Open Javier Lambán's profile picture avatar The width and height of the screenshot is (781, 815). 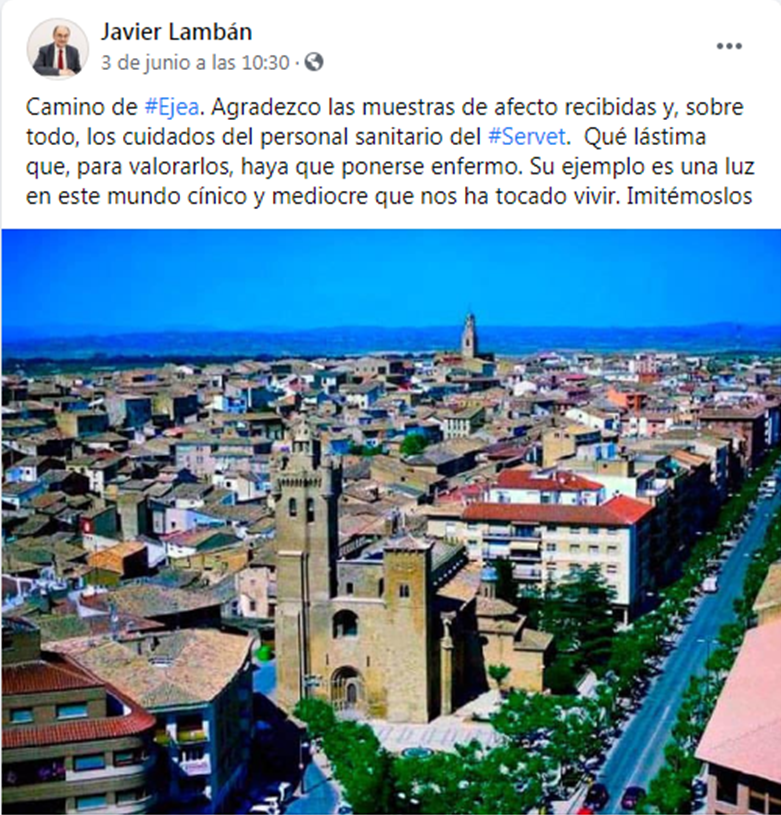(58, 49)
